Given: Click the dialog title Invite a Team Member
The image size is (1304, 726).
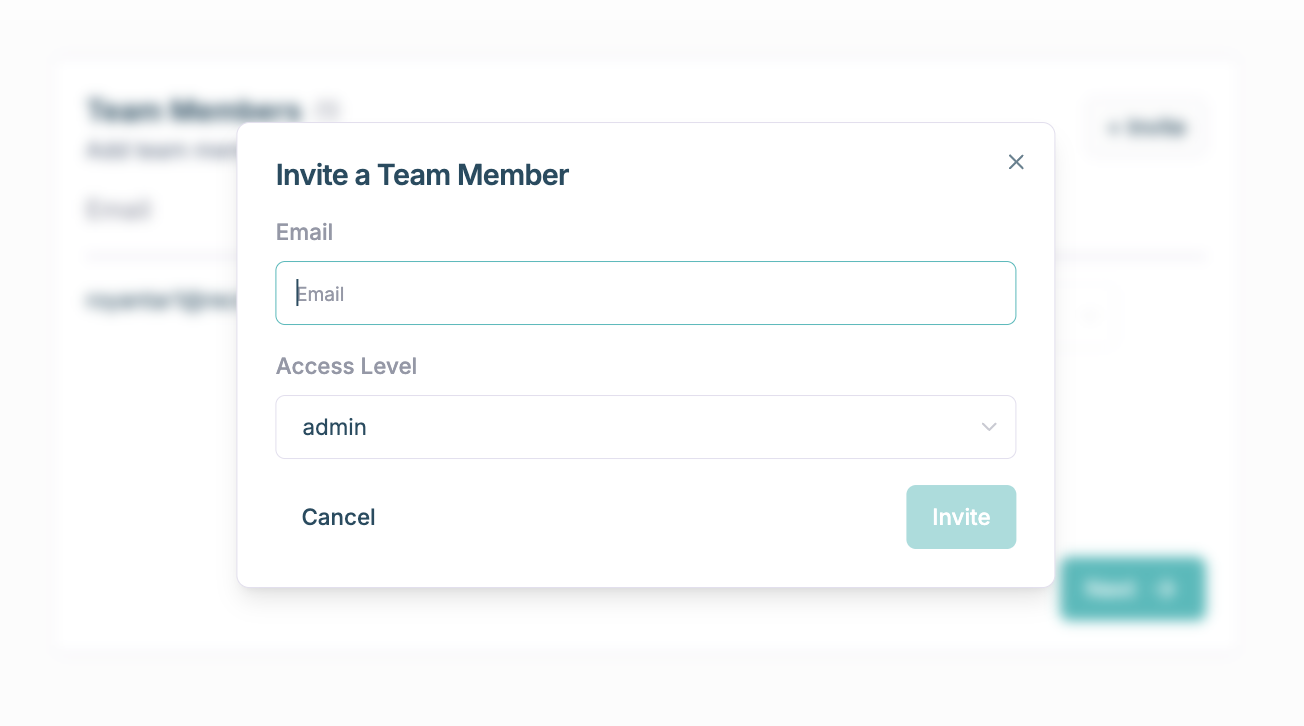Looking at the screenshot, I should click(x=422, y=175).
